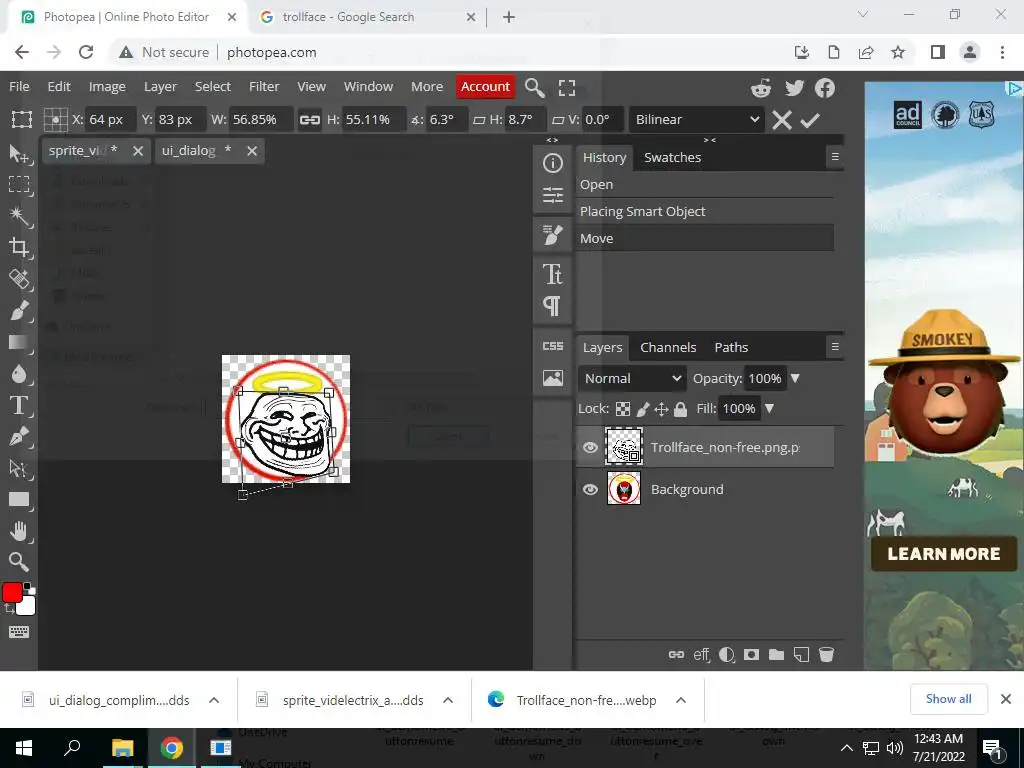Screen dimensions: 1024x768
Task: Toggle width-height link constraint
Action: [x=310, y=120]
